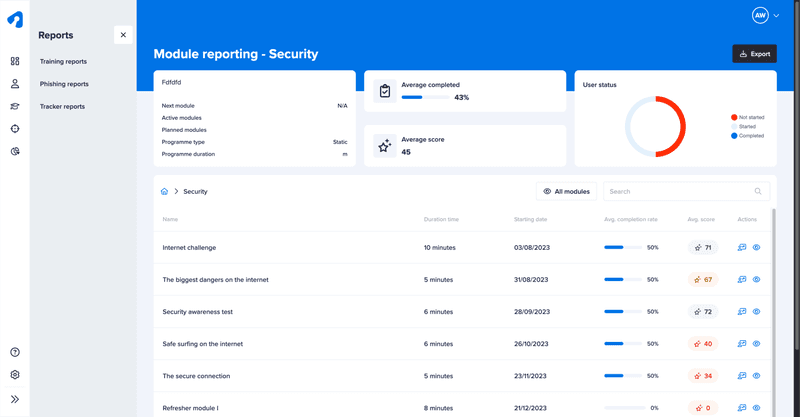Open the reports pie chart icon
The height and width of the screenshot is (417, 800).
click(15, 152)
